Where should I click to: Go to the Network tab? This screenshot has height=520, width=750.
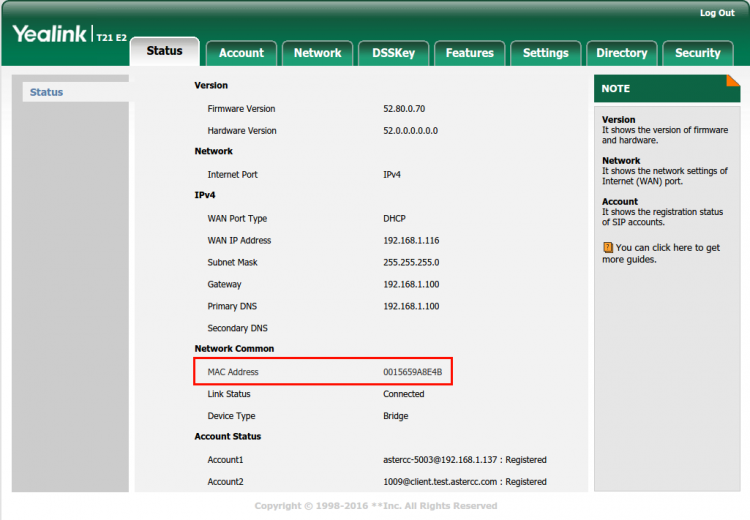click(x=317, y=53)
